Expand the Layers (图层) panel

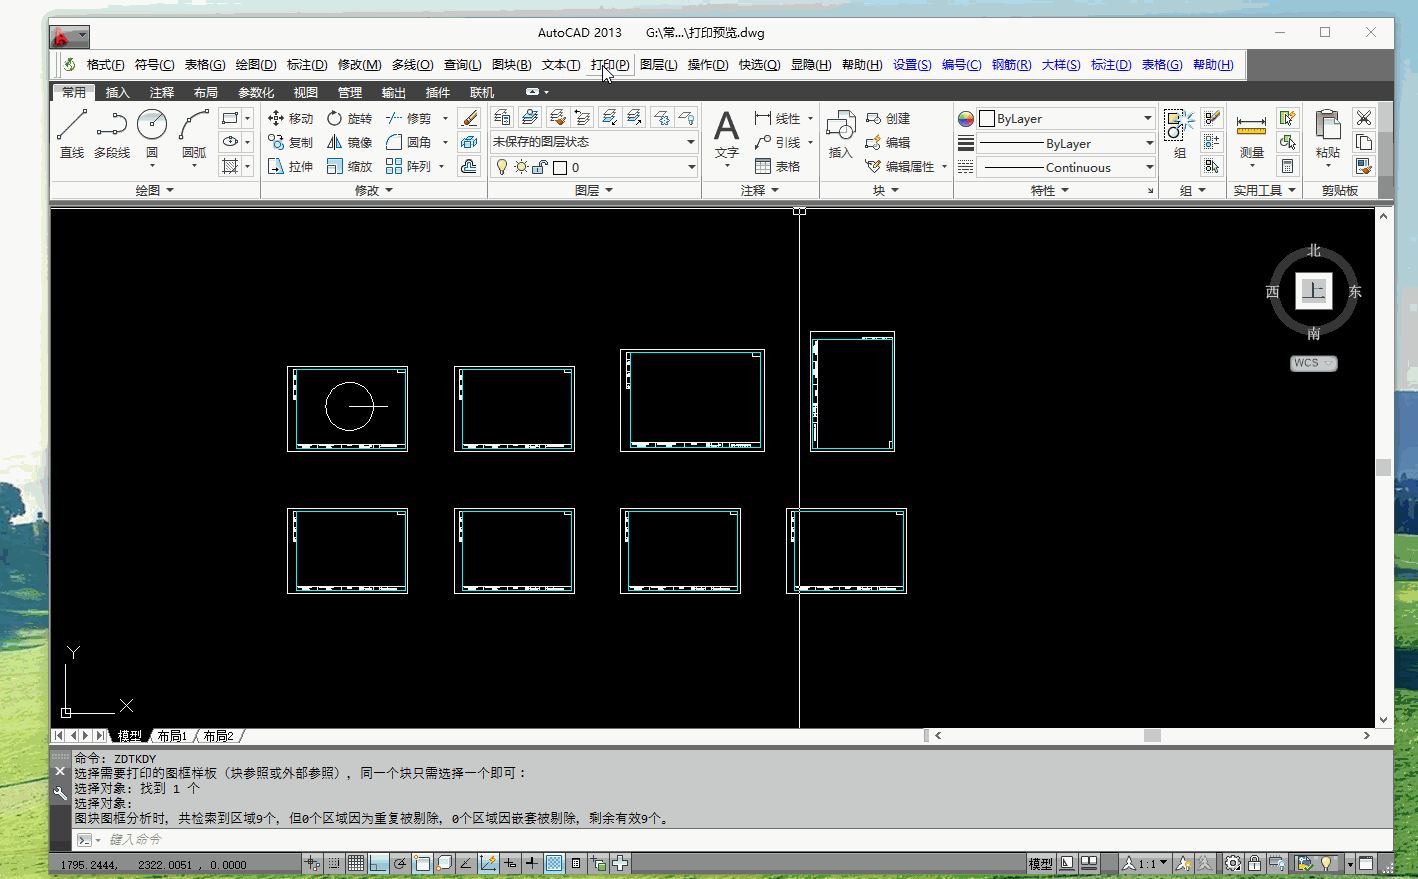[x=594, y=190]
